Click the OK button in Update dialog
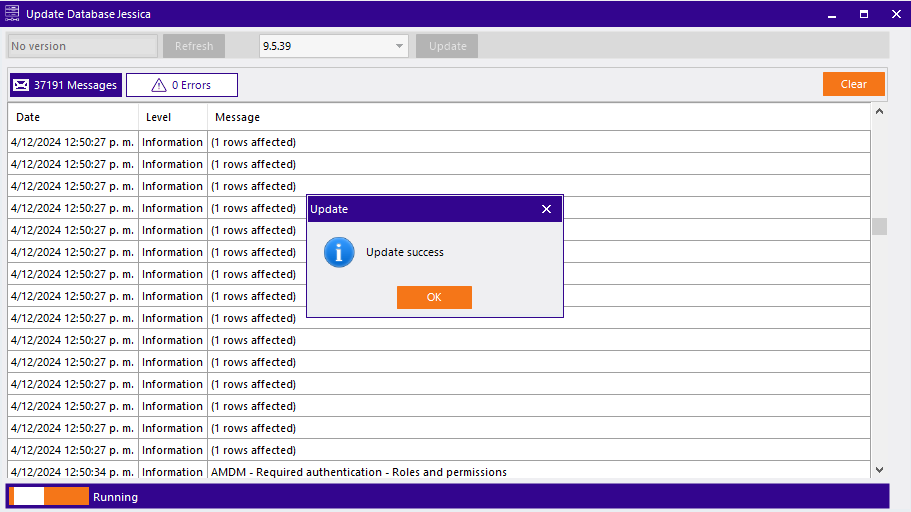This screenshot has width=911, height=512. [434, 298]
